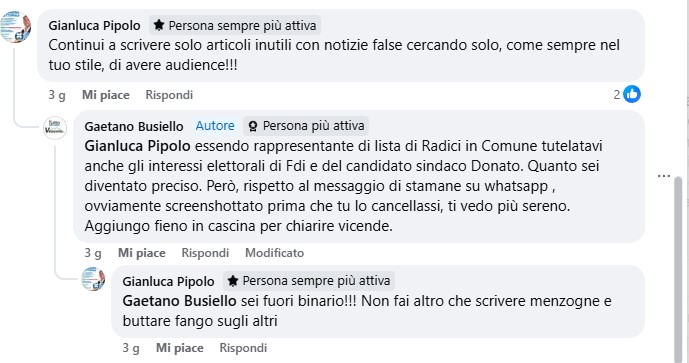Screen dimensions: 689x363
Task: Open the Gianluca Pipolo name link on the first comment
Action: click(94, 25)
